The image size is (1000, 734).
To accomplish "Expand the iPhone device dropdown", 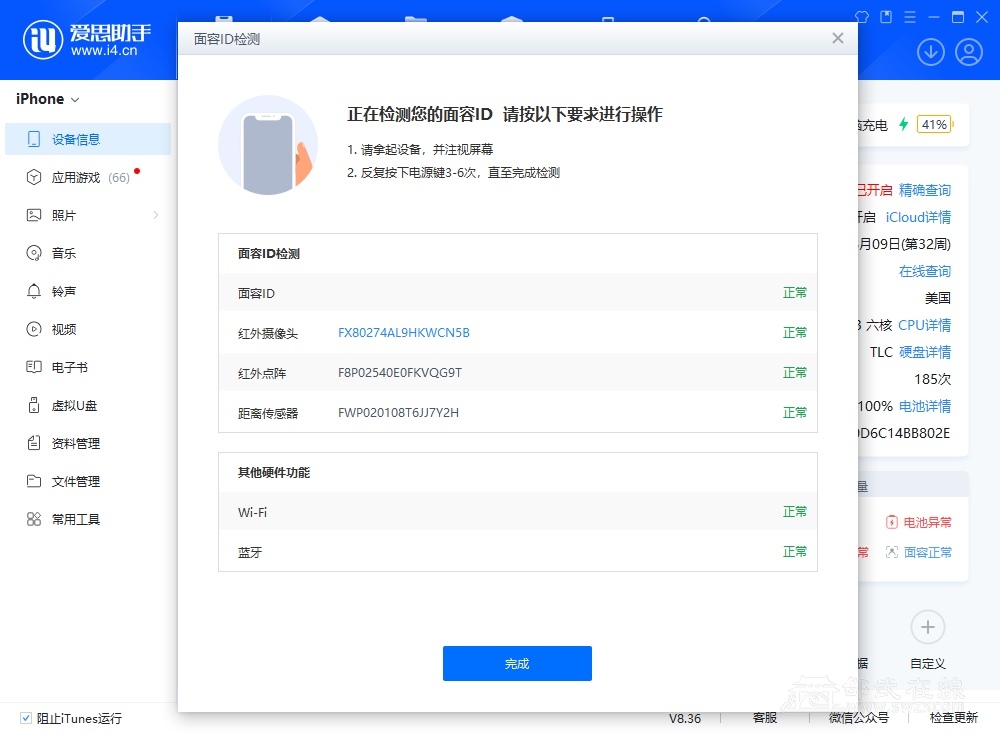I will pyautogui.click(x=48, y=99).
